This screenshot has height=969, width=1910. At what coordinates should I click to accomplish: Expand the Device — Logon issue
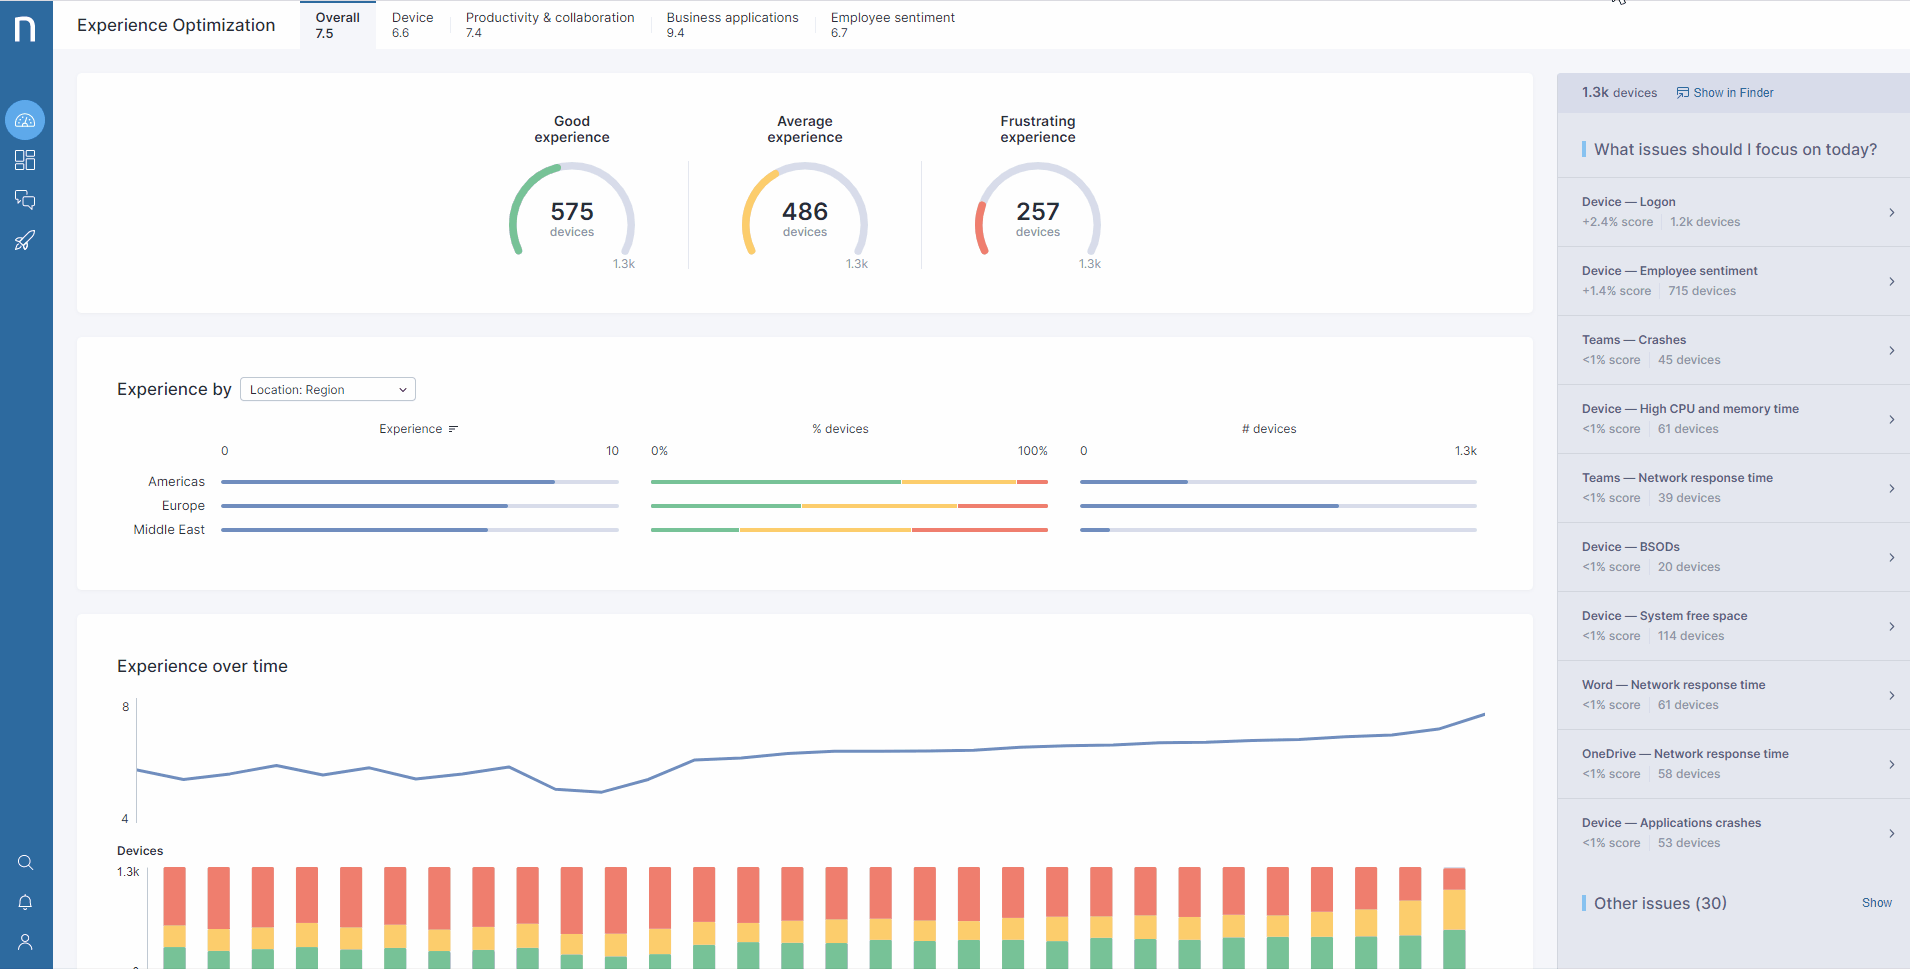click(1891, 212)
